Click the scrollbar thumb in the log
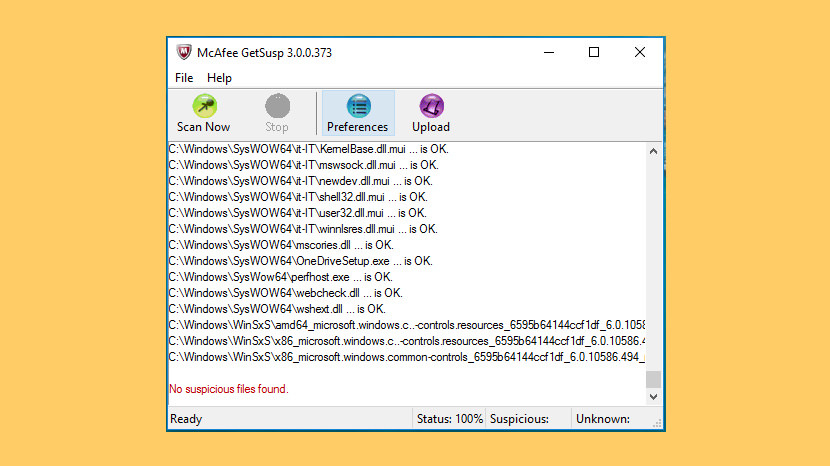830x466 pixels. click(x=654, y=379)
